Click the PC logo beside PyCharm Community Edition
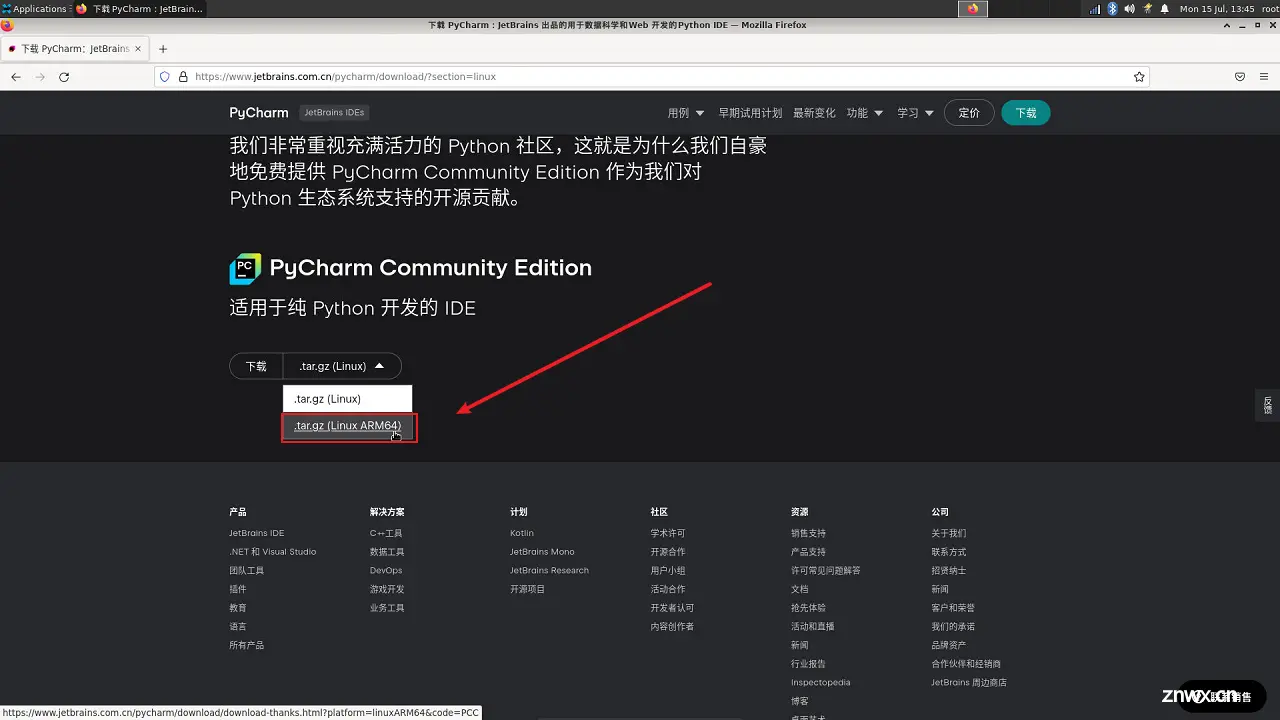 click(245, 268)
